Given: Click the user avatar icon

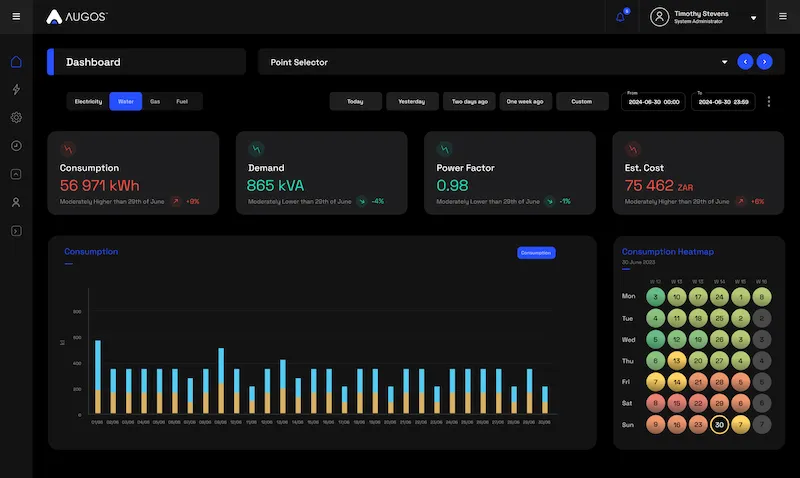Looking at the screenshot, I should (659, 17).
